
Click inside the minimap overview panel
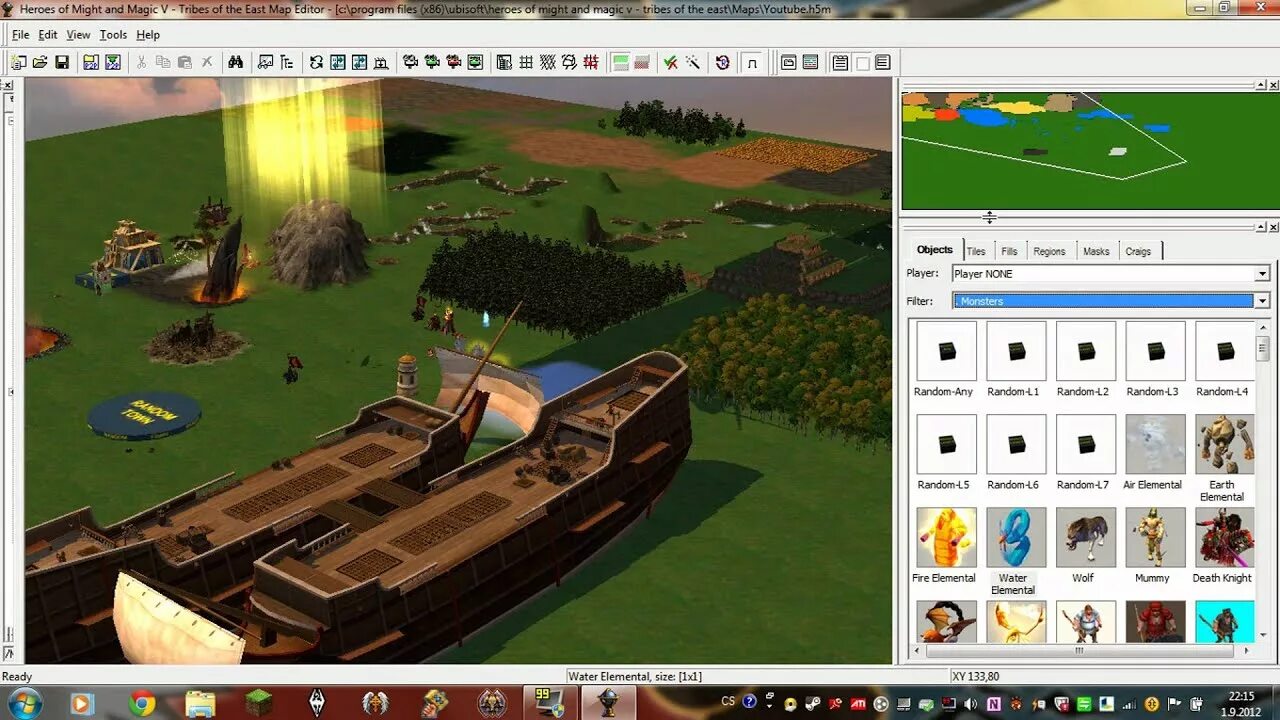click(1090, 151)
